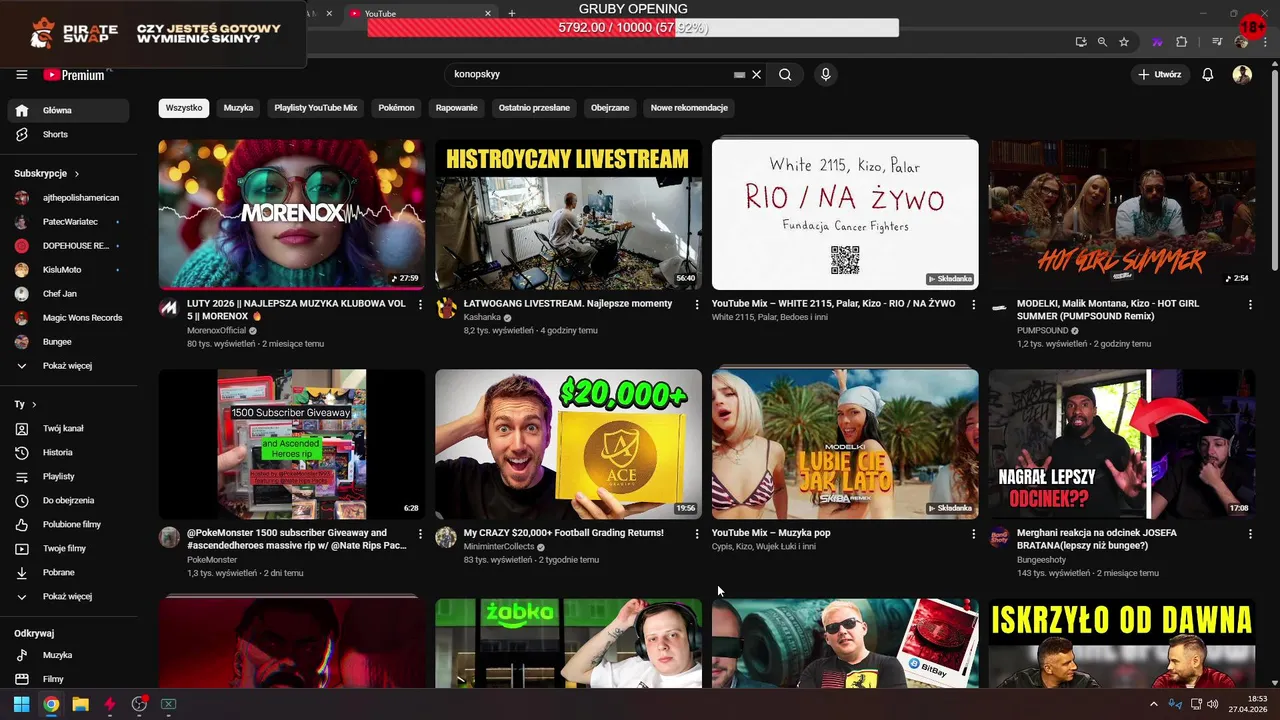
Task: Open more options for Merghani reakcja video
Action: tap(1250, 534)
